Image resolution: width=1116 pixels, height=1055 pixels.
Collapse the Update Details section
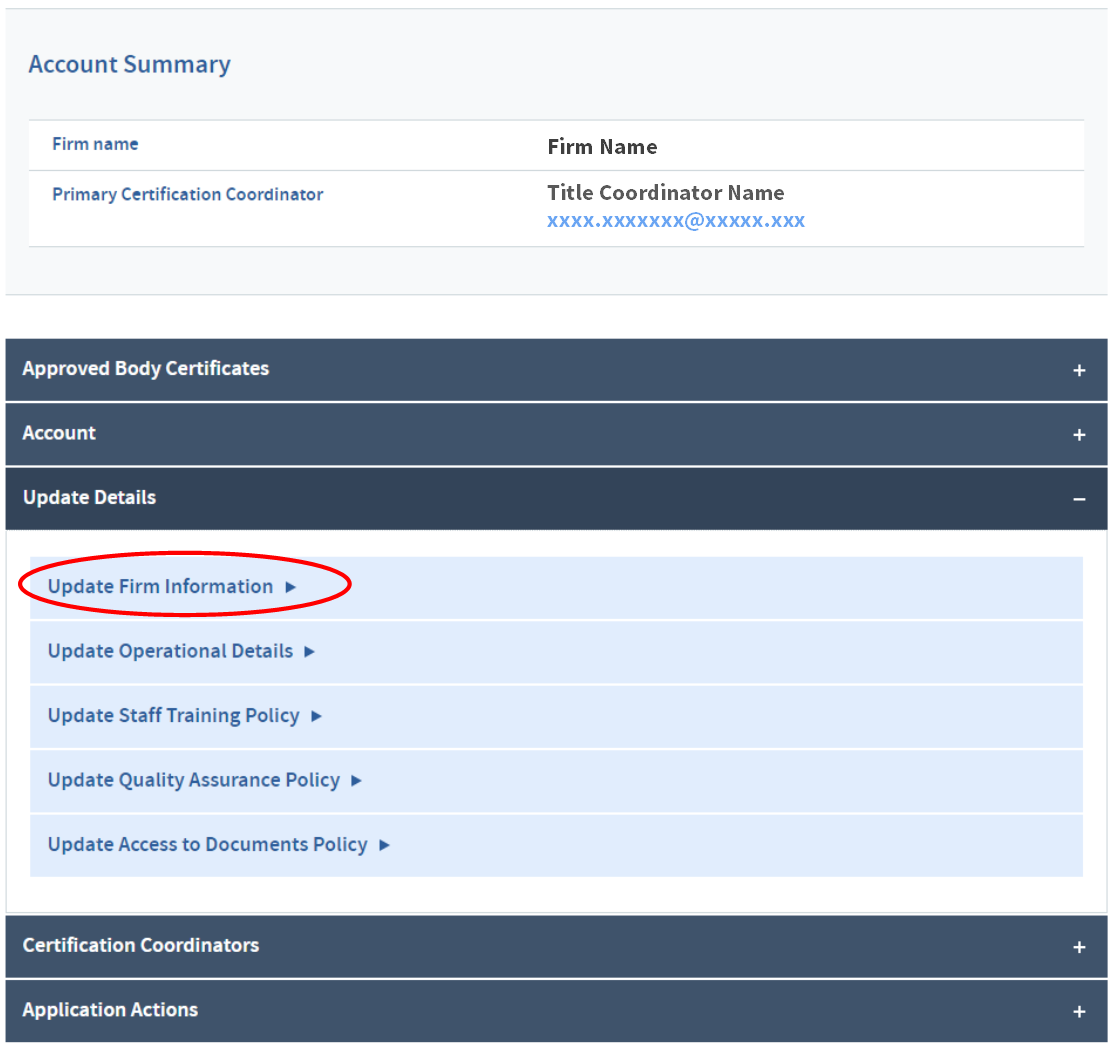(x=557, y=498)
